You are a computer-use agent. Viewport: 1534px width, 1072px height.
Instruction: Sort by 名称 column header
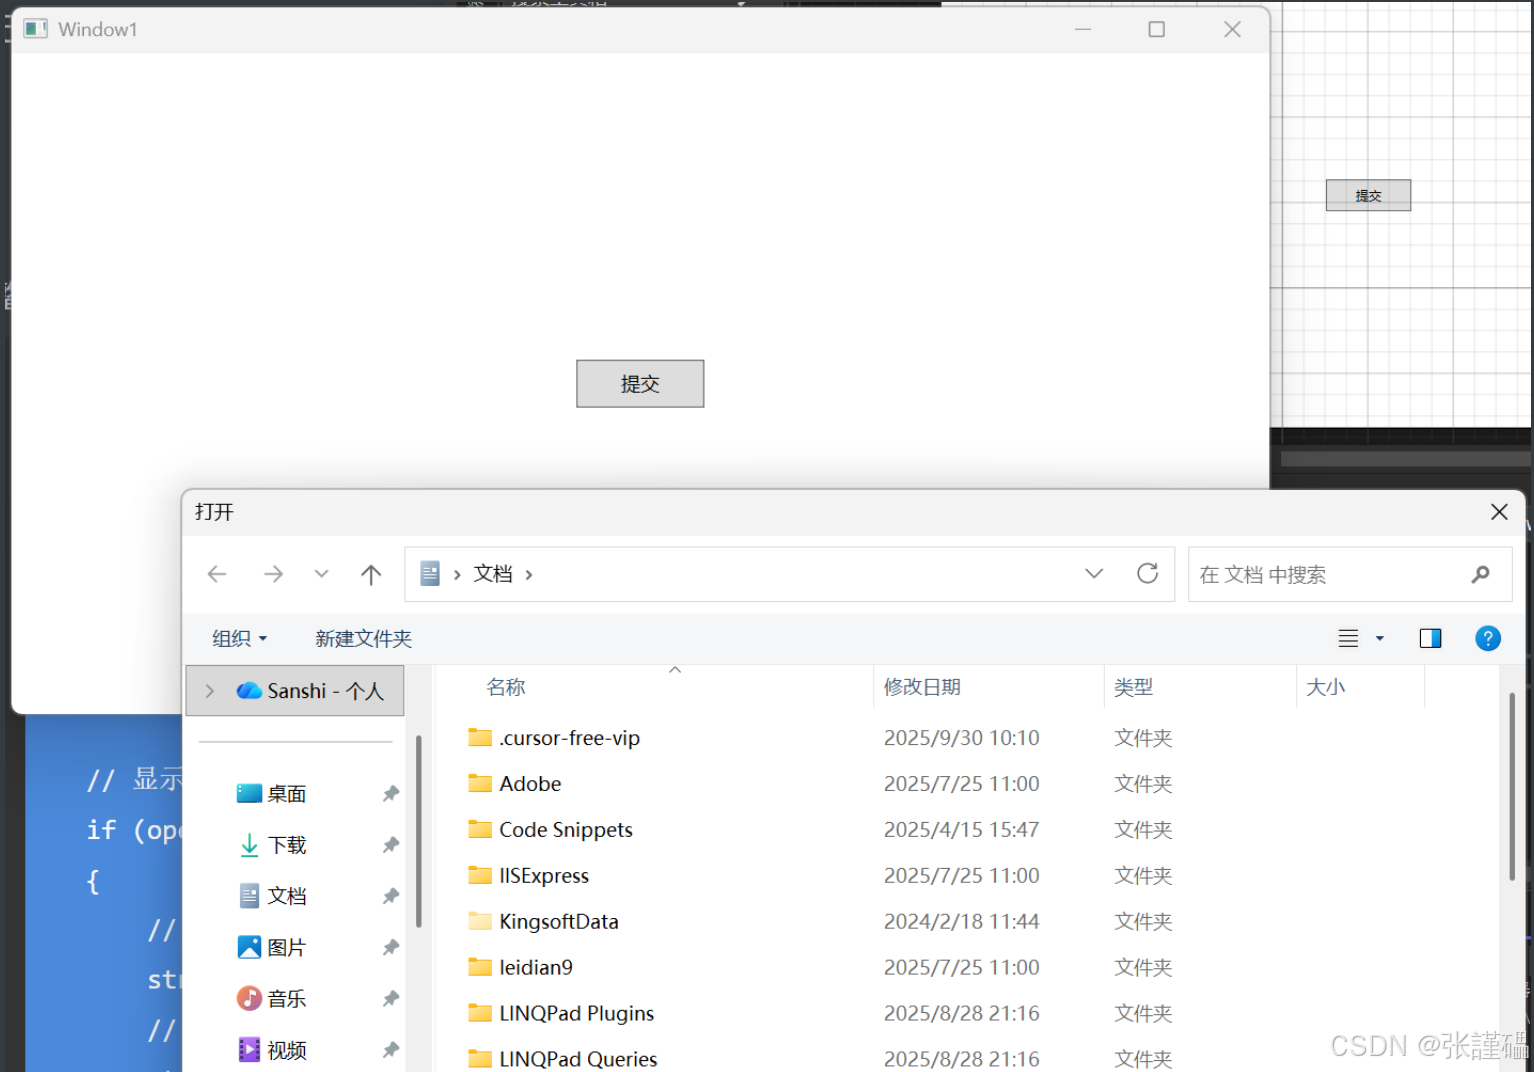pyautogui.click(x=506, y=687)
